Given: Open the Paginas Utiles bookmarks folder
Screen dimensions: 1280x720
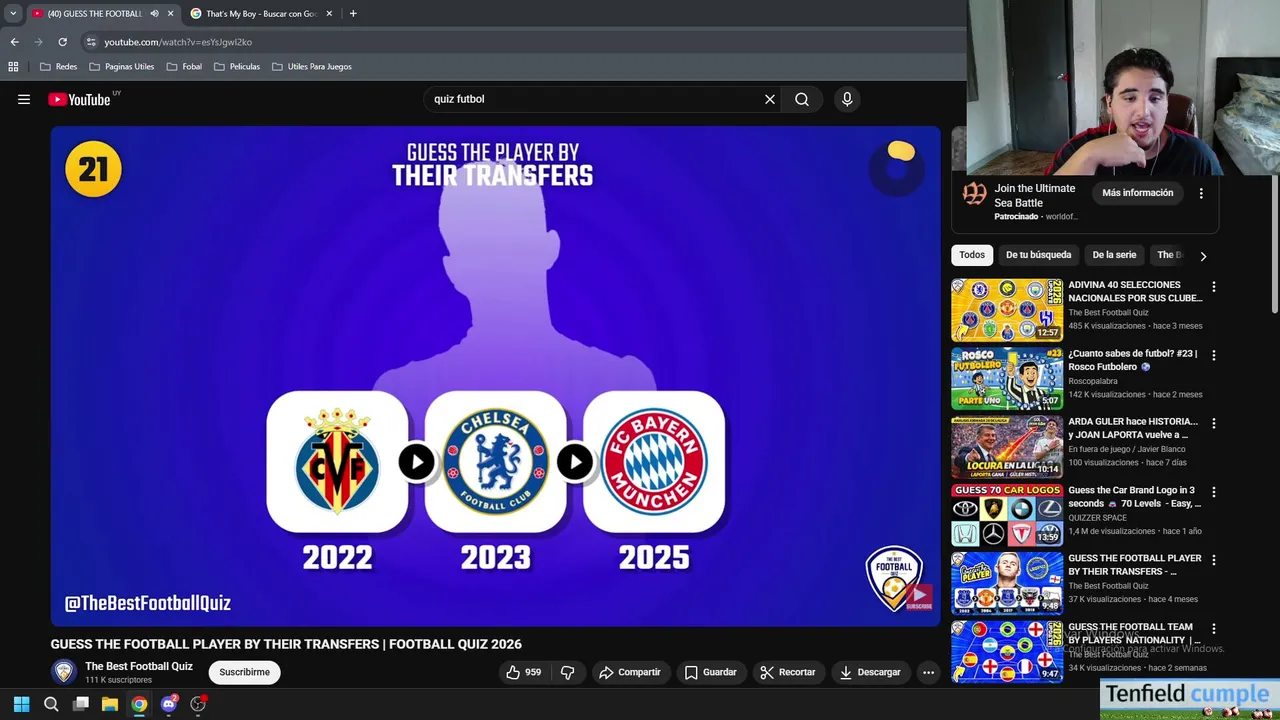Looking at the screenshot, I should (121, 67).
